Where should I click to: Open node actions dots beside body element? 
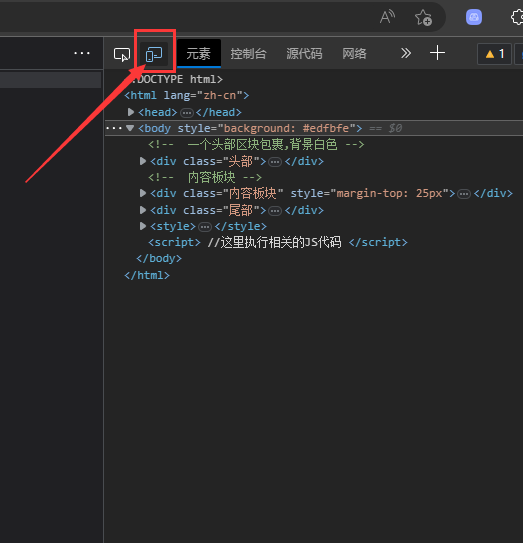coord(114,128)
